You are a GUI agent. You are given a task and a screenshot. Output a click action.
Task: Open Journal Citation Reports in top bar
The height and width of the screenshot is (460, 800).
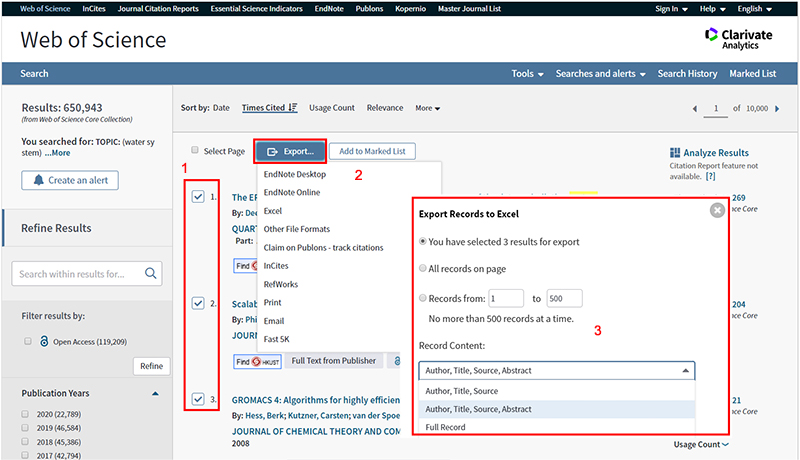[158, 9]
